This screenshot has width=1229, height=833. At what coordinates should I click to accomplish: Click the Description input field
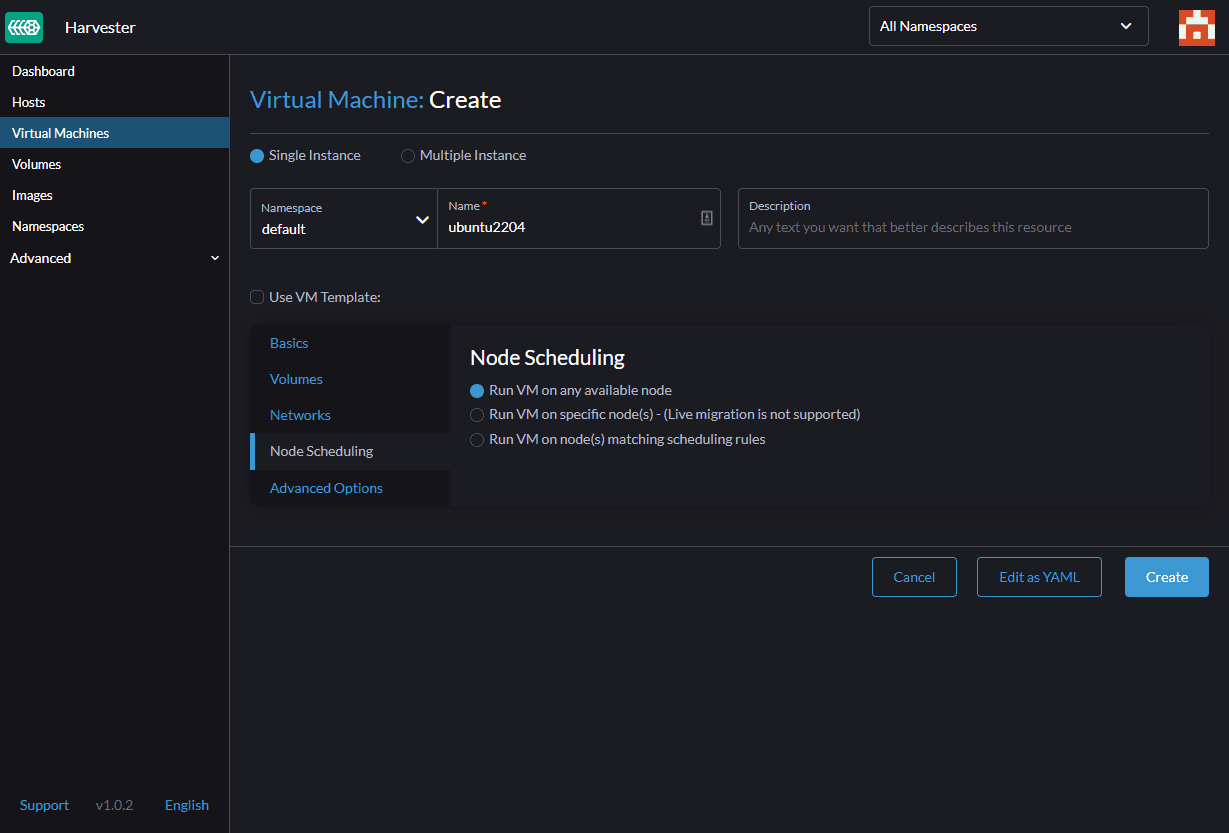[972, 227]
